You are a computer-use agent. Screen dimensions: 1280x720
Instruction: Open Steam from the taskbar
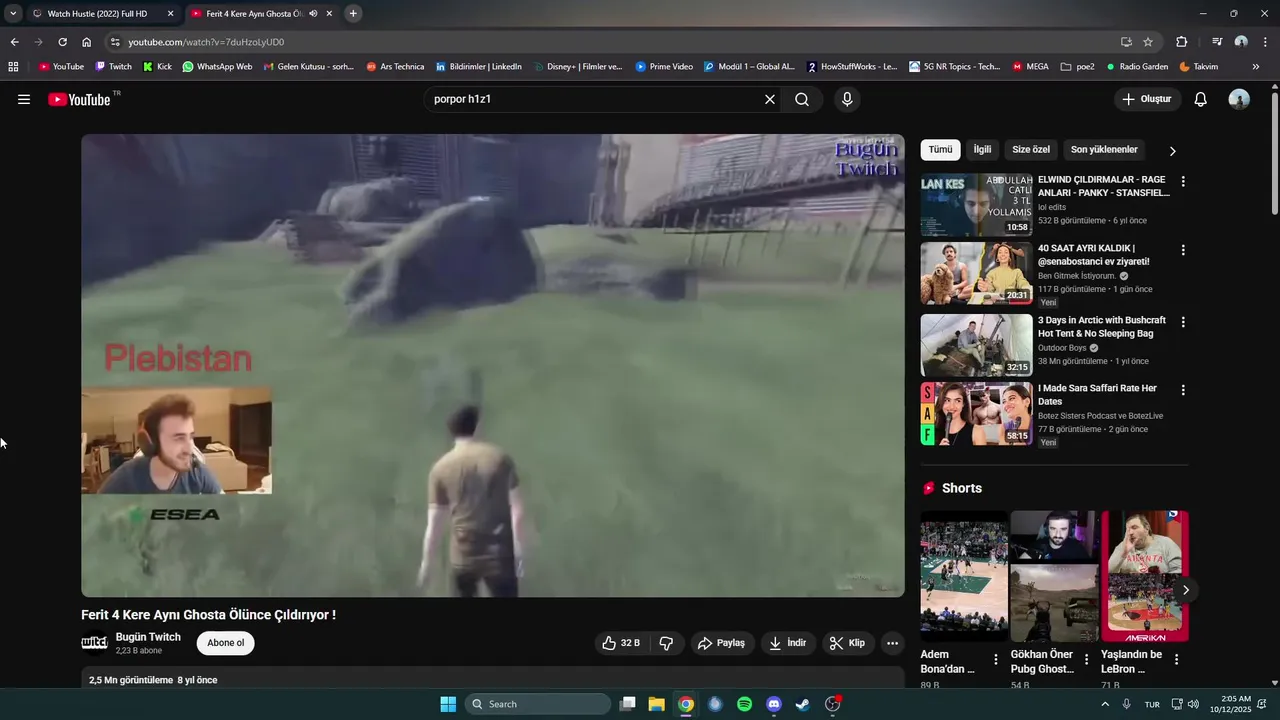click(x=802, y=704)
